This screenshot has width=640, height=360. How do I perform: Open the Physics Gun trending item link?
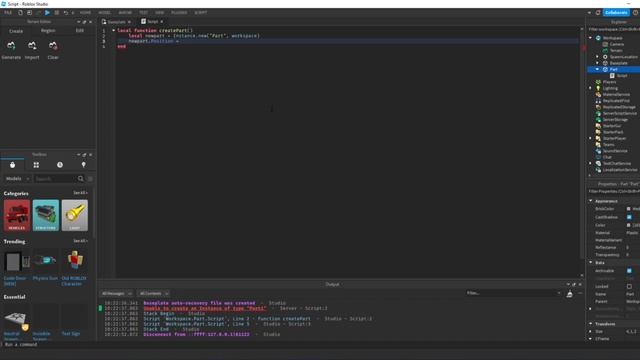45,278
